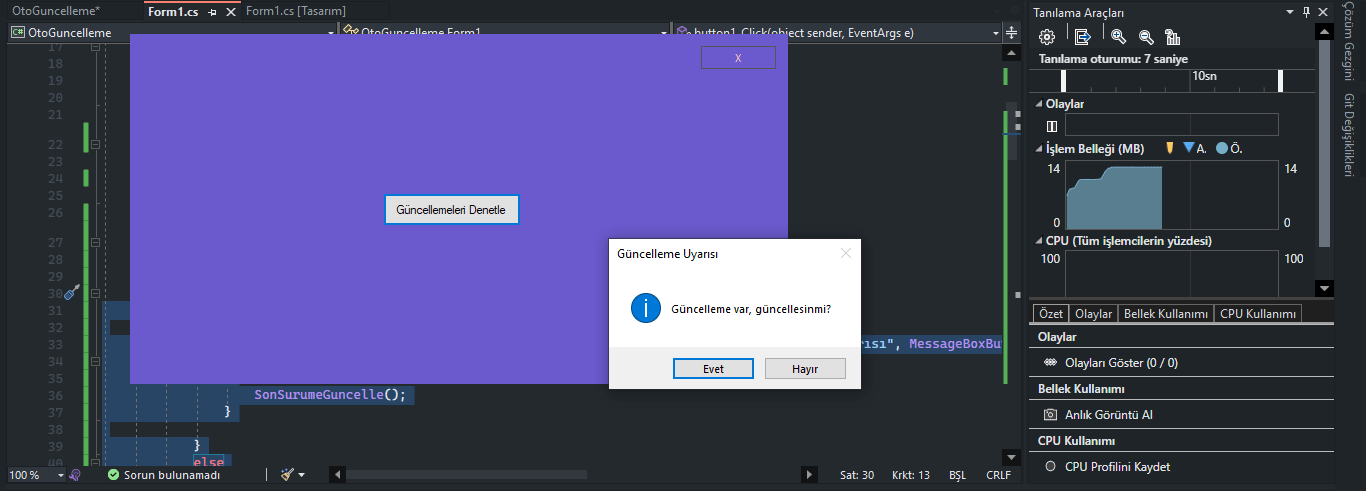Image resolution: width=1366 pixels, height=491 pixels.
Task: Click the İşlem Belleği memory graph
Action: point(1172,196)
